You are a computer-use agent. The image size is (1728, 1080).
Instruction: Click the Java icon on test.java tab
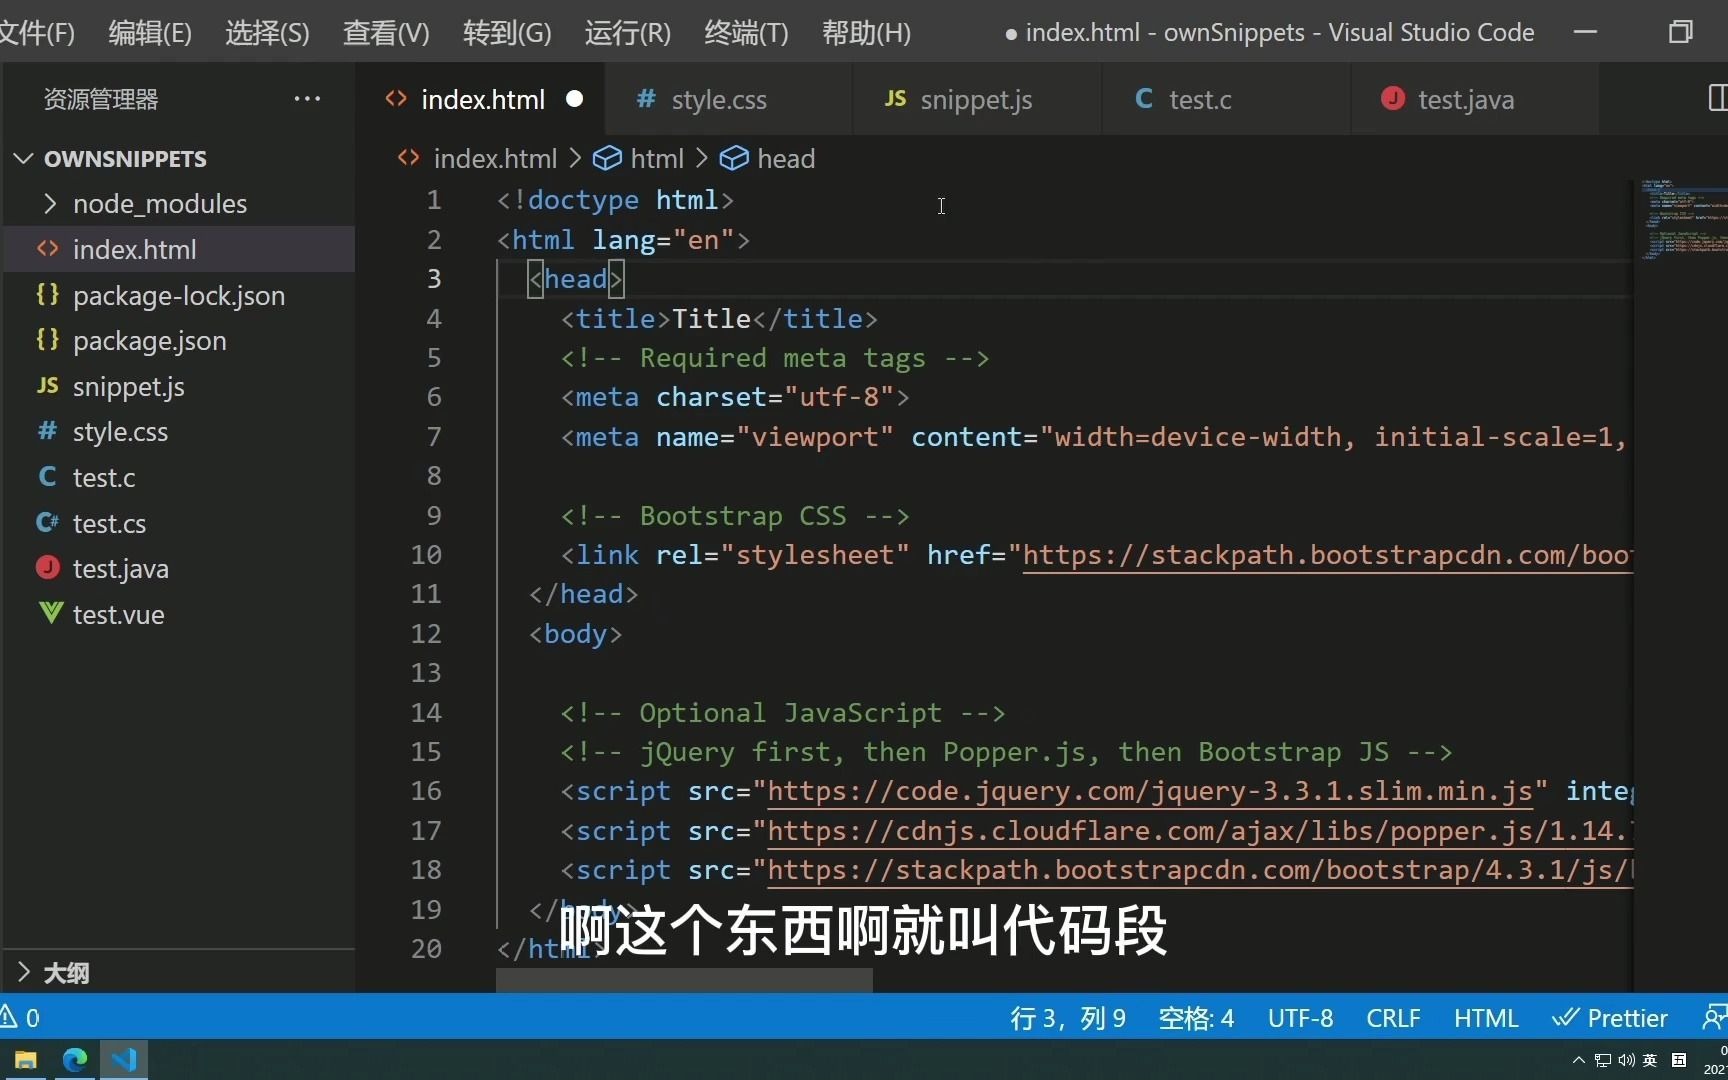click(1392, 98)
